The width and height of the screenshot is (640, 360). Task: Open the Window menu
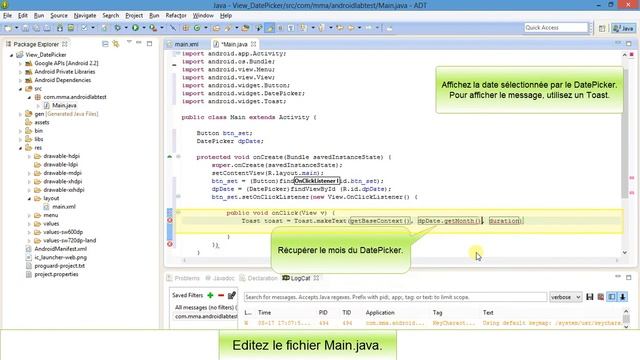coord(203,16)
